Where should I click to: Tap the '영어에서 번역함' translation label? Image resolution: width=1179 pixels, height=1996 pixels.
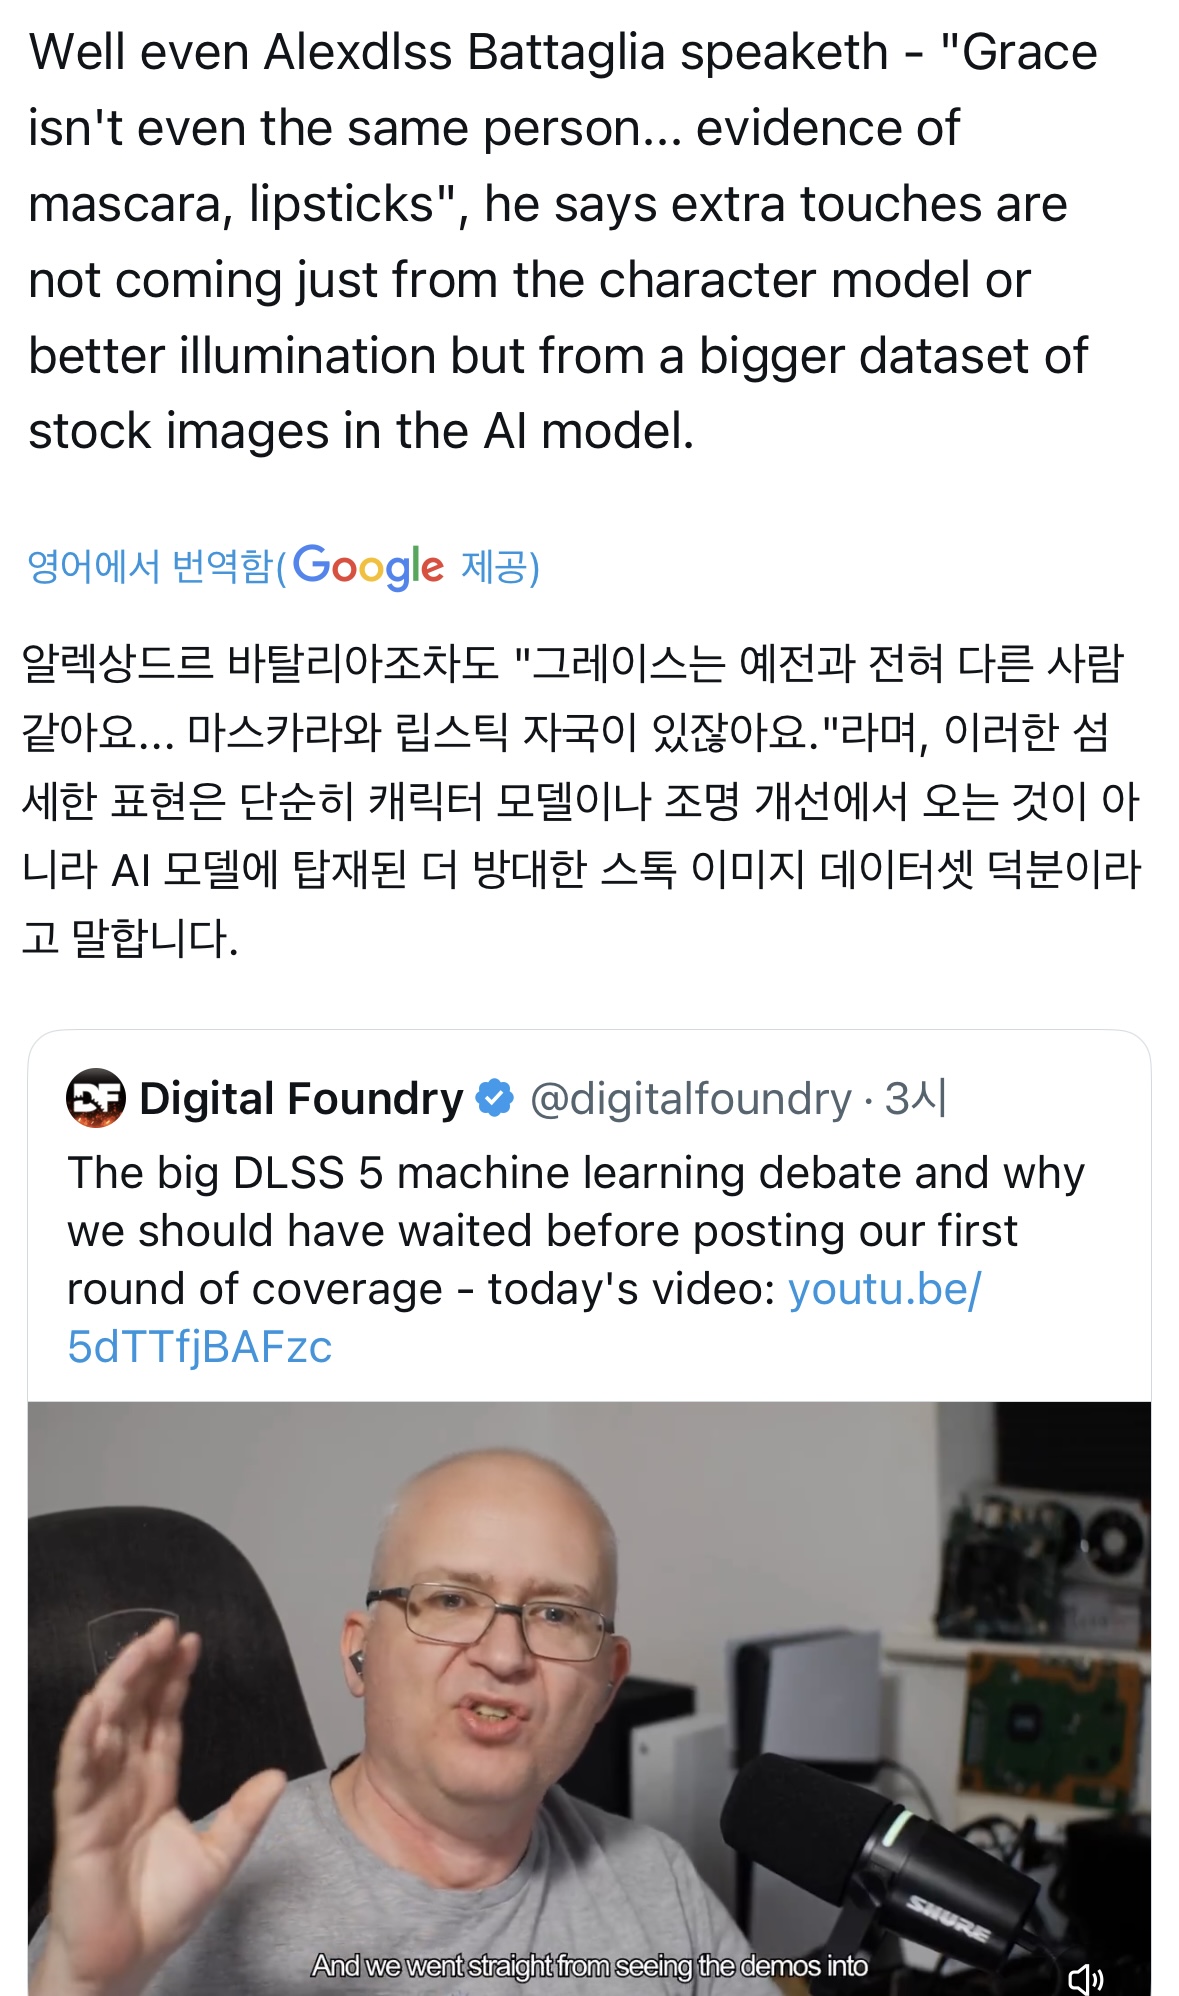coord(150,567)
